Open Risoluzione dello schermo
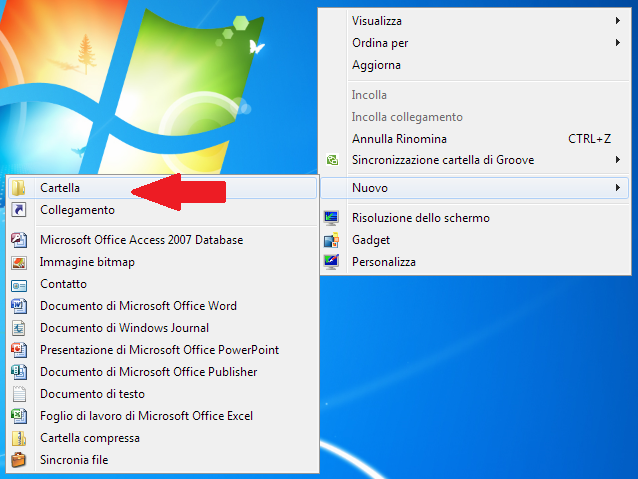The image size is (638, 479). 474,218
